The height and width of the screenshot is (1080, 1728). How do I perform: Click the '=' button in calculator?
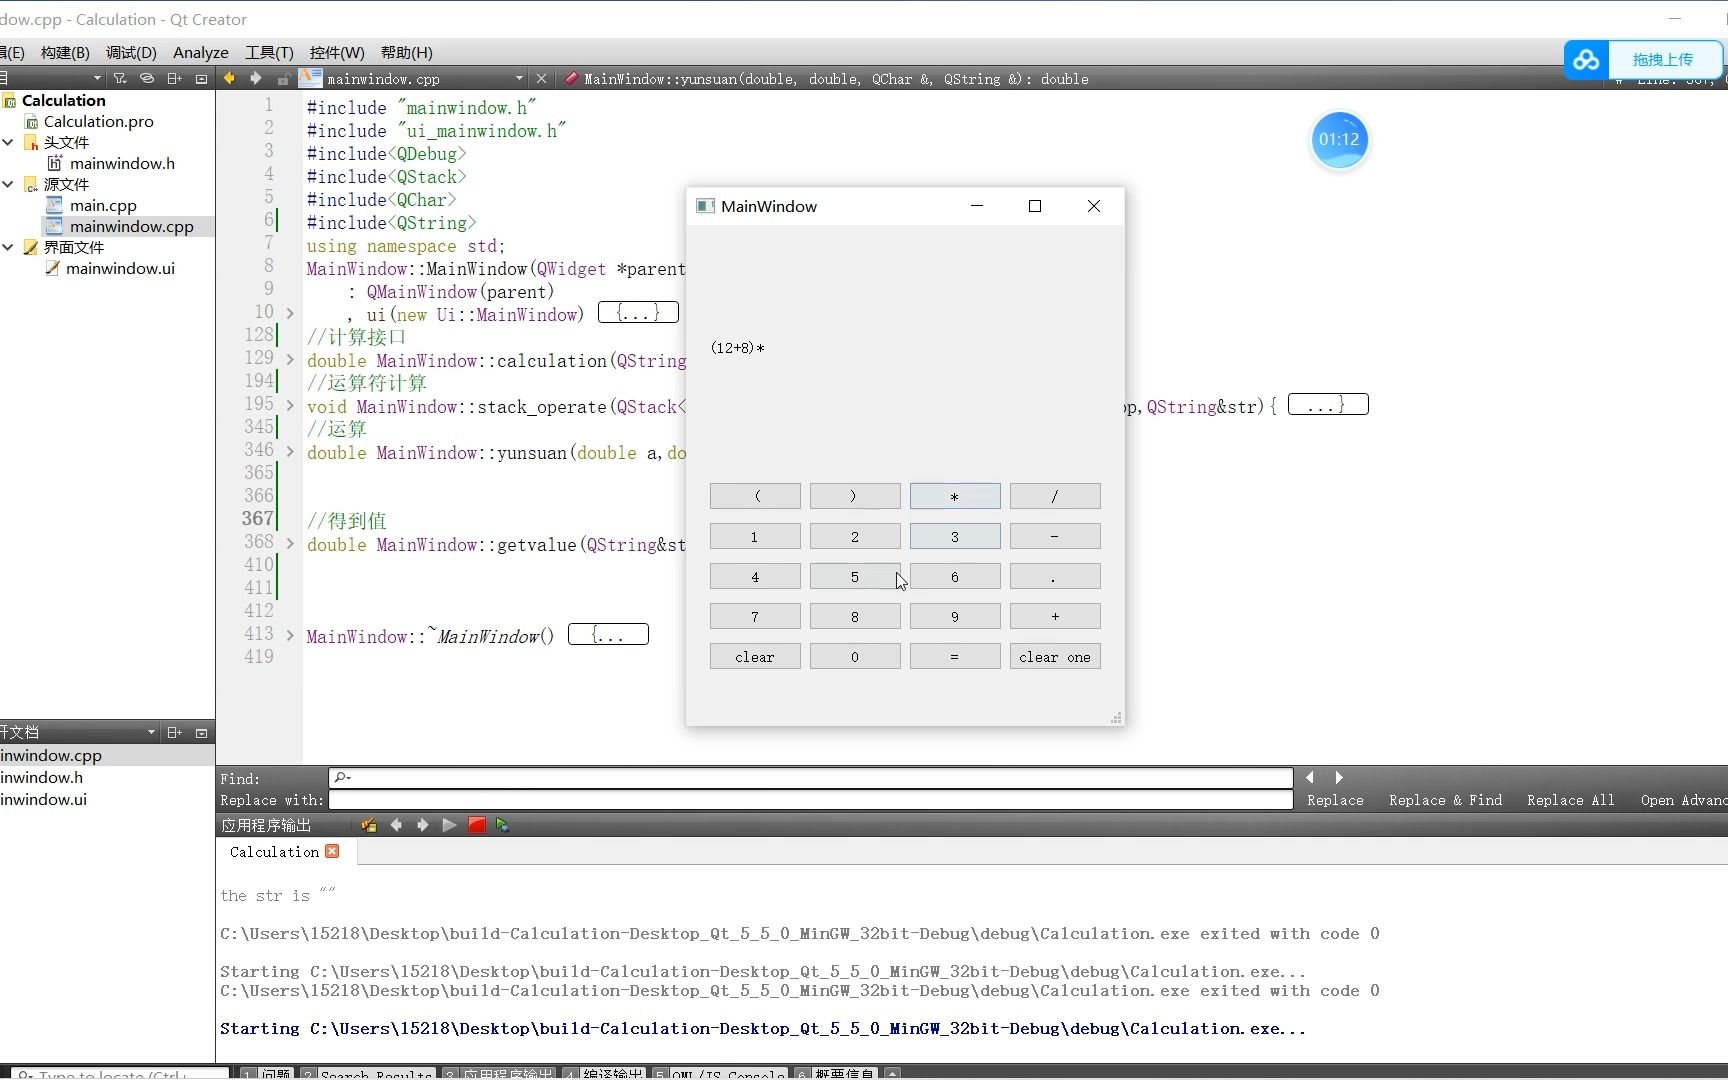[x=955, y=657]
